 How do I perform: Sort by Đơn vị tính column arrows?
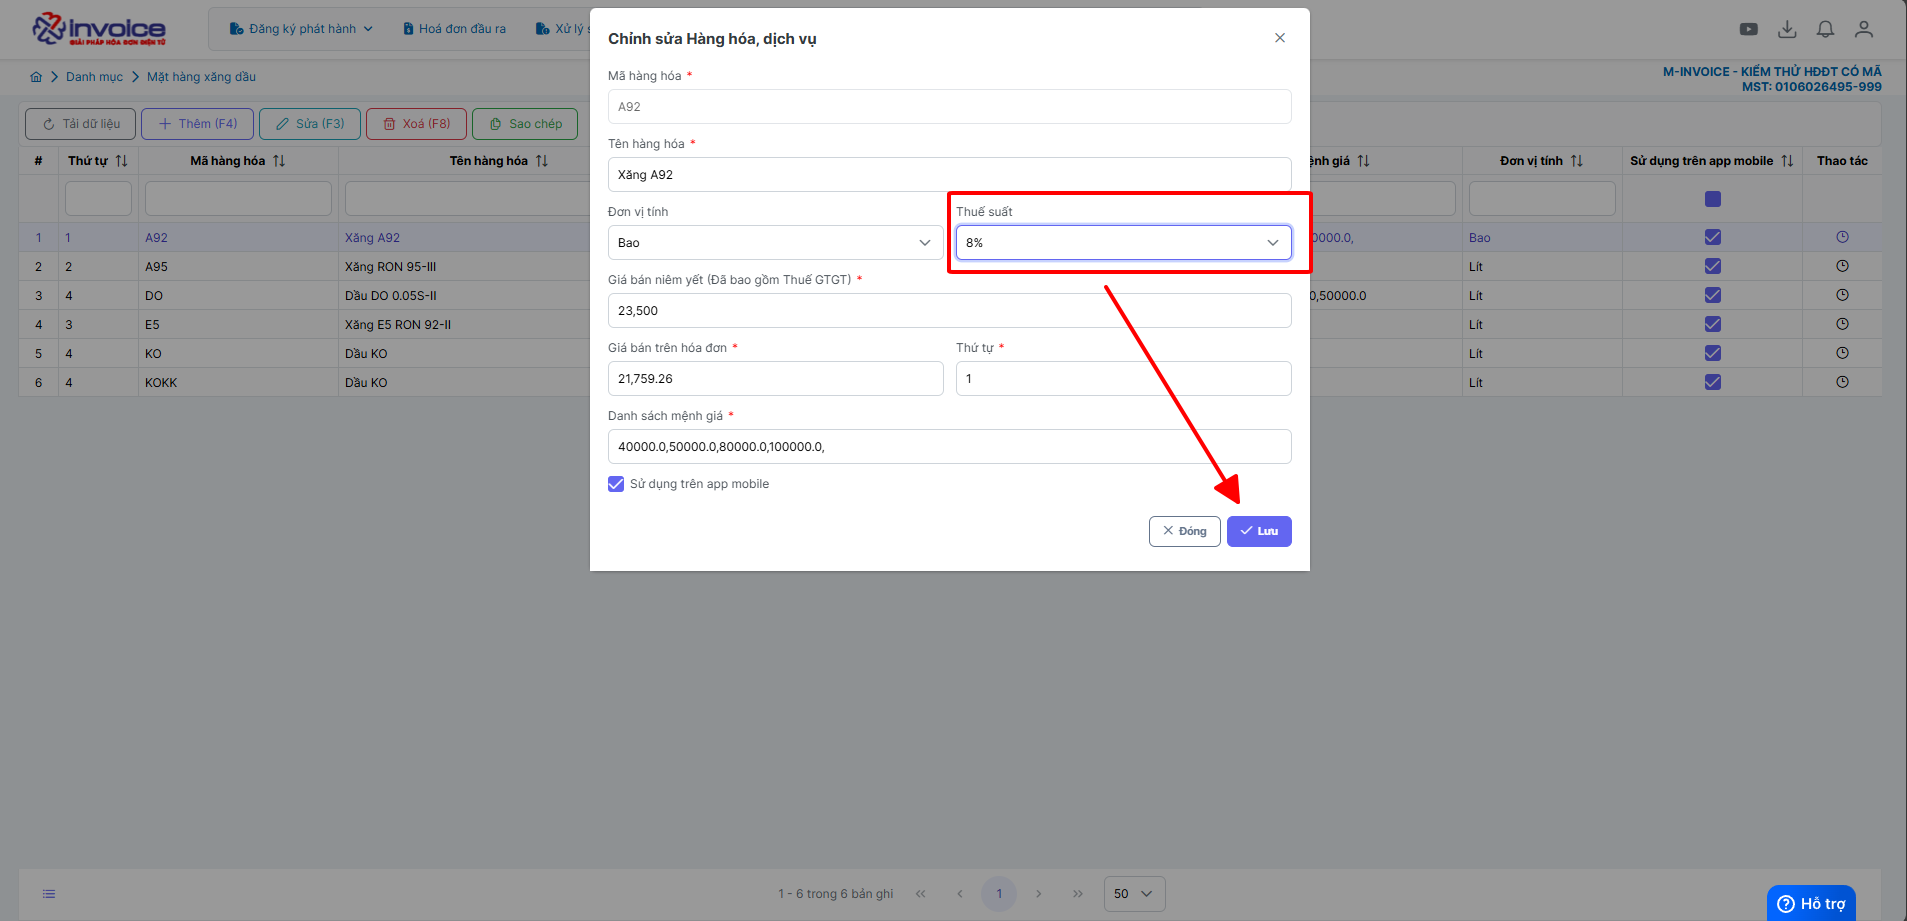[1577, 161]
